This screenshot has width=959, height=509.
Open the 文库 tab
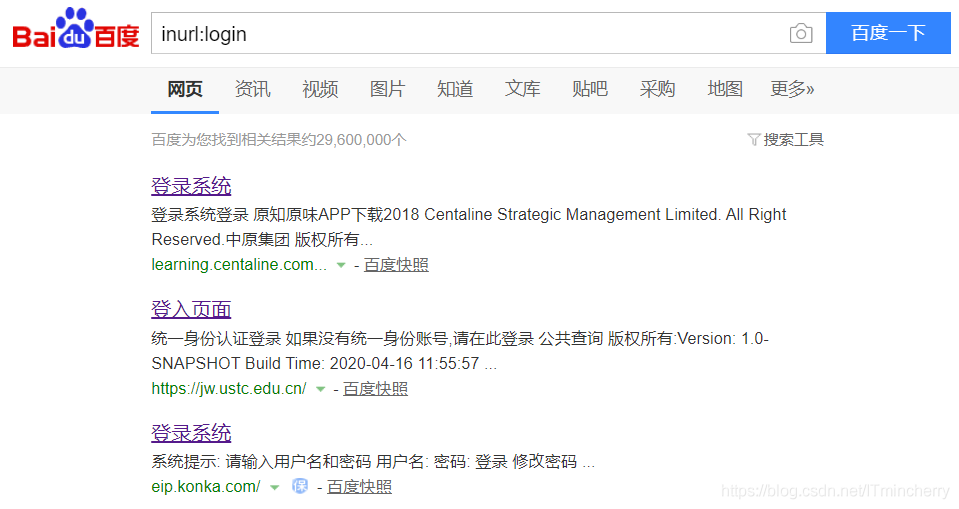(522, 89)
